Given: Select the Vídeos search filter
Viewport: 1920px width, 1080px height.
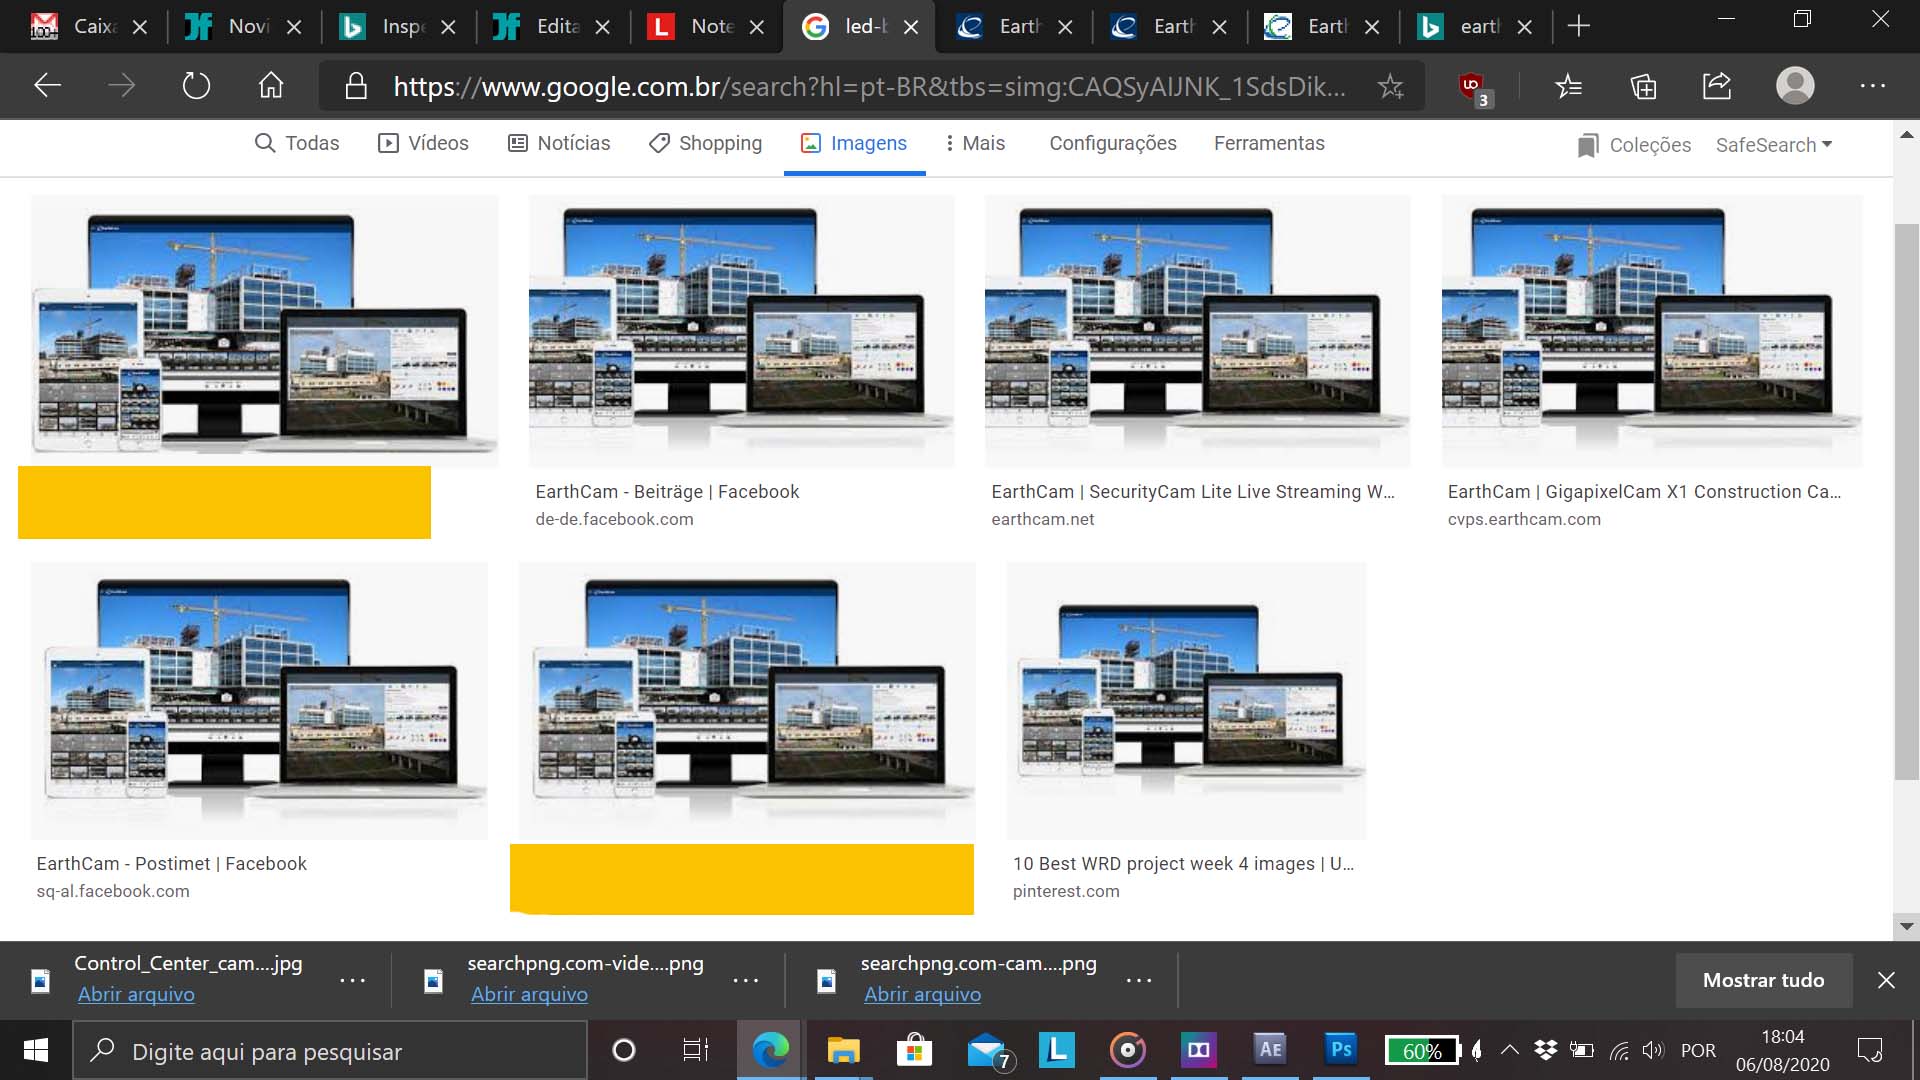Looking at the screenshot, I should point(423,144).
